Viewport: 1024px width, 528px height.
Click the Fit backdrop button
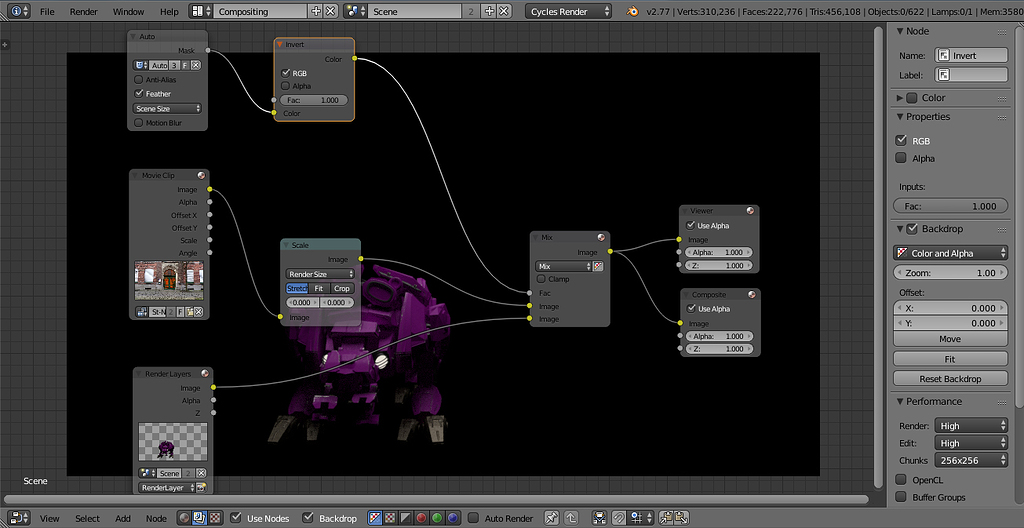point(950,359)
